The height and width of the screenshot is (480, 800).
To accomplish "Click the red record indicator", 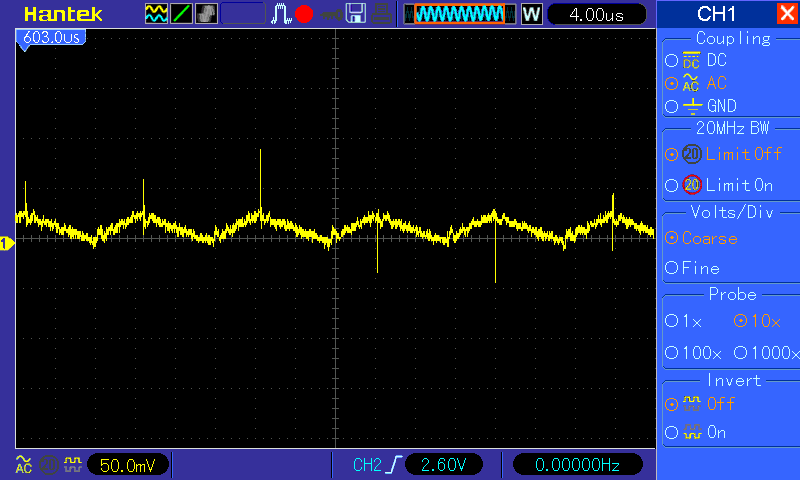I will tap(304, 14).
